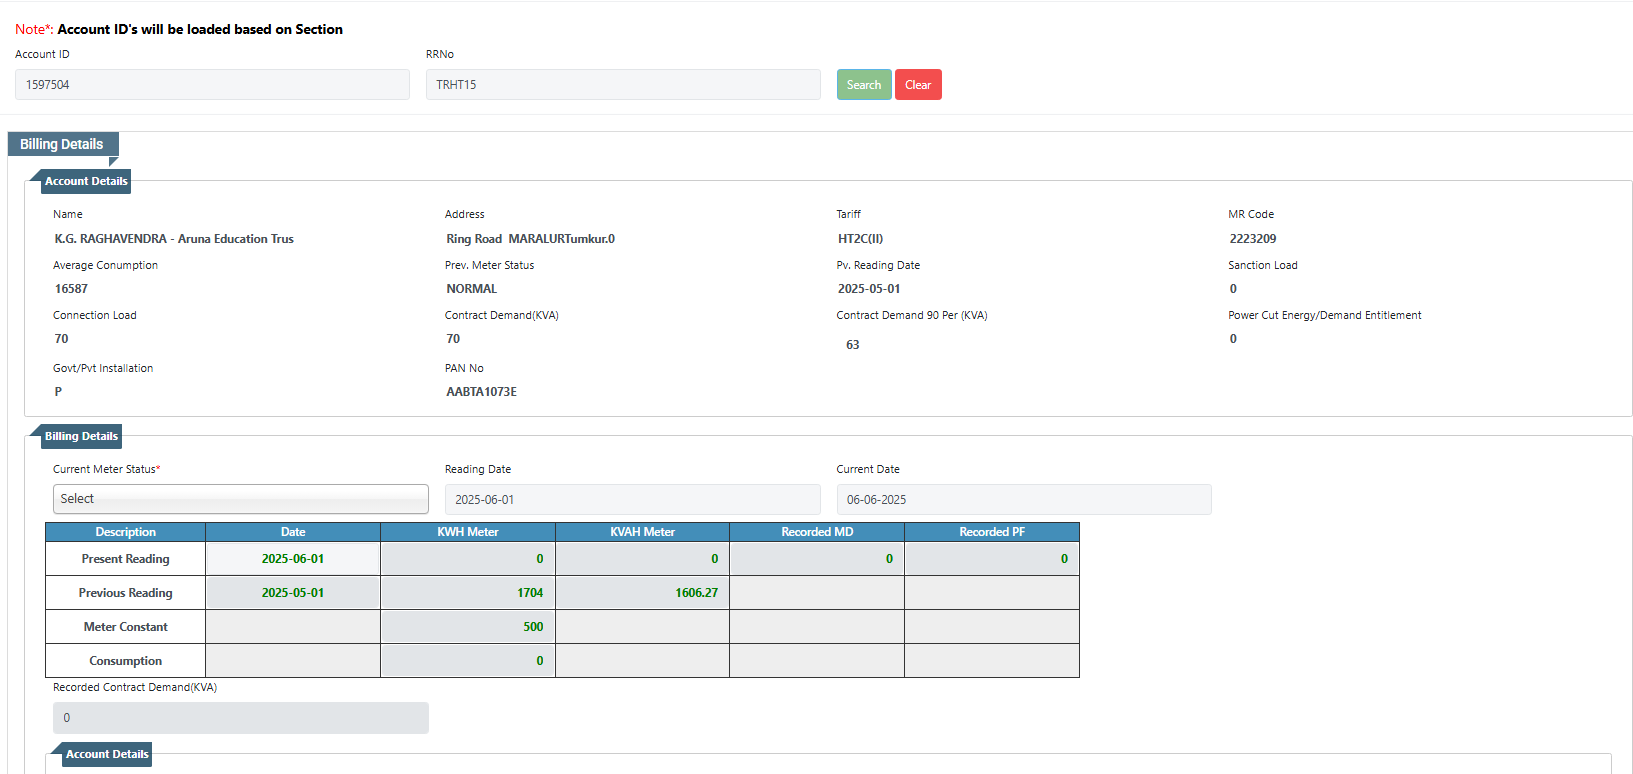1633x774 pixels.
Task: Click the red Clear button
Action: click(x=918, y=85)
